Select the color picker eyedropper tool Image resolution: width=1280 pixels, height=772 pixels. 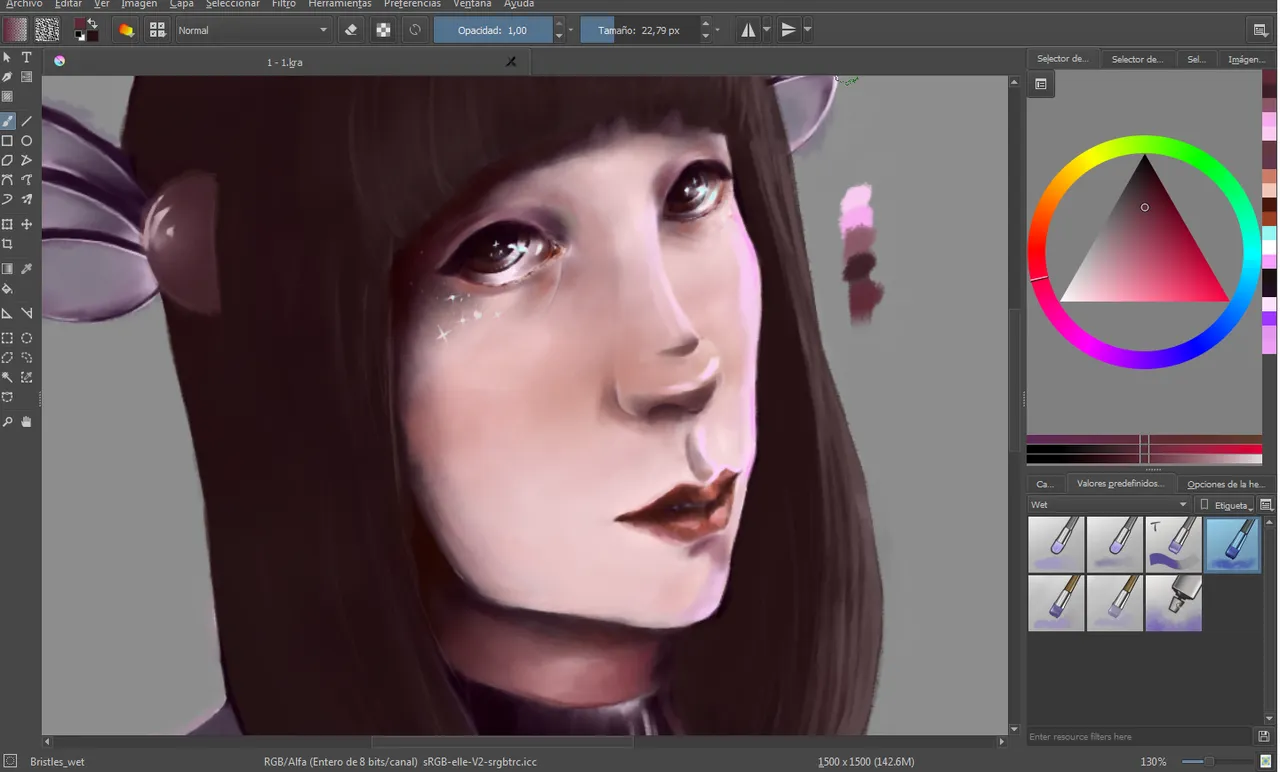point(27,268)
